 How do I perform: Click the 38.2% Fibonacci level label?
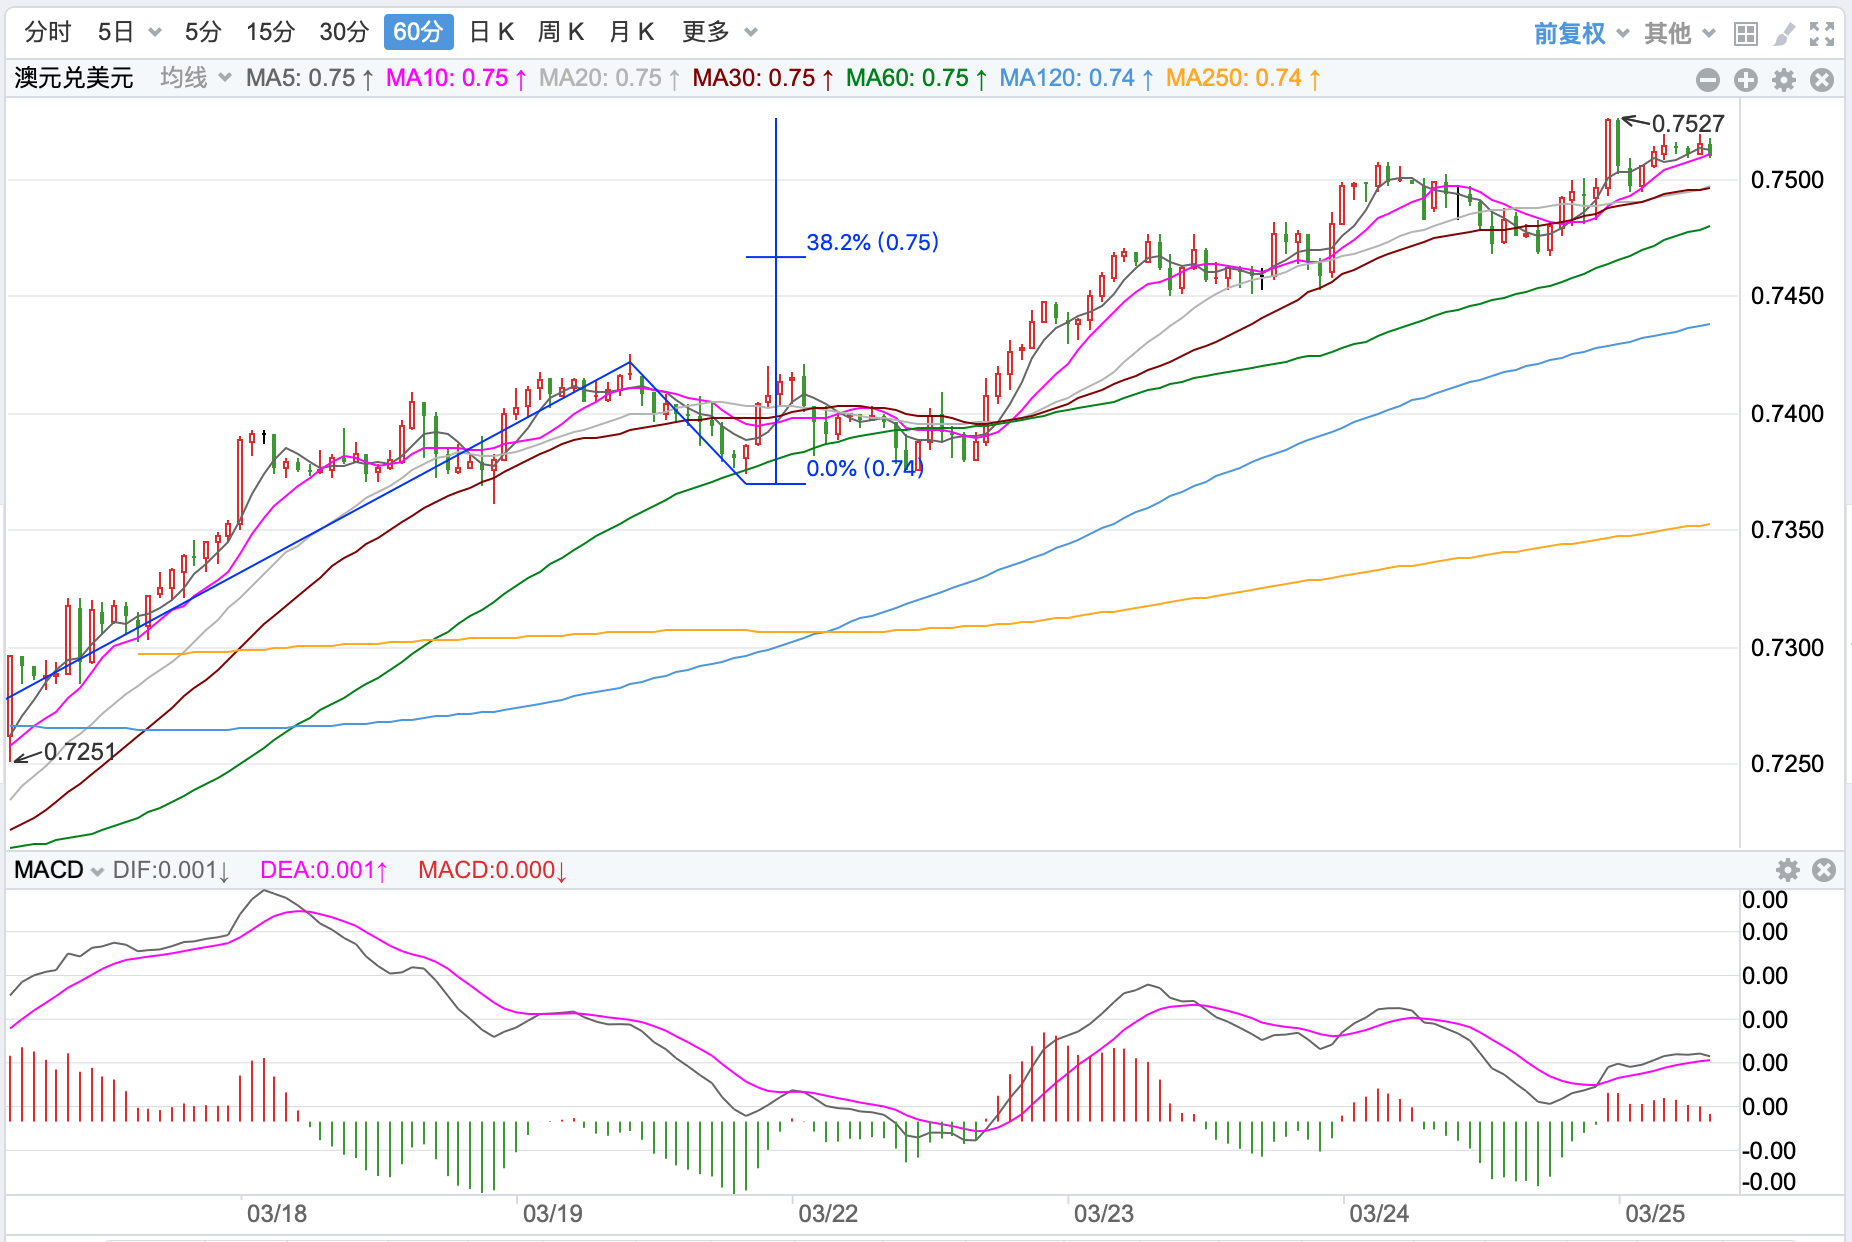(x=872, y=242)
